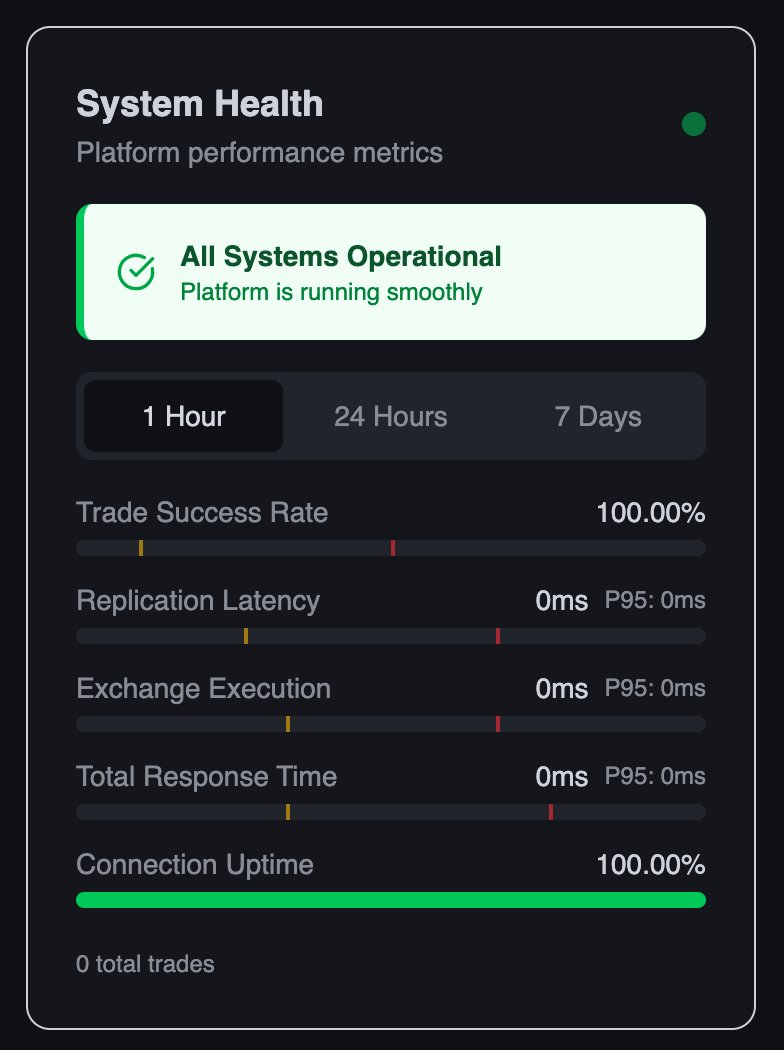Click the Exchange Execution label
The width and height of the screenshot is (784, 1050).
(204, 688)
